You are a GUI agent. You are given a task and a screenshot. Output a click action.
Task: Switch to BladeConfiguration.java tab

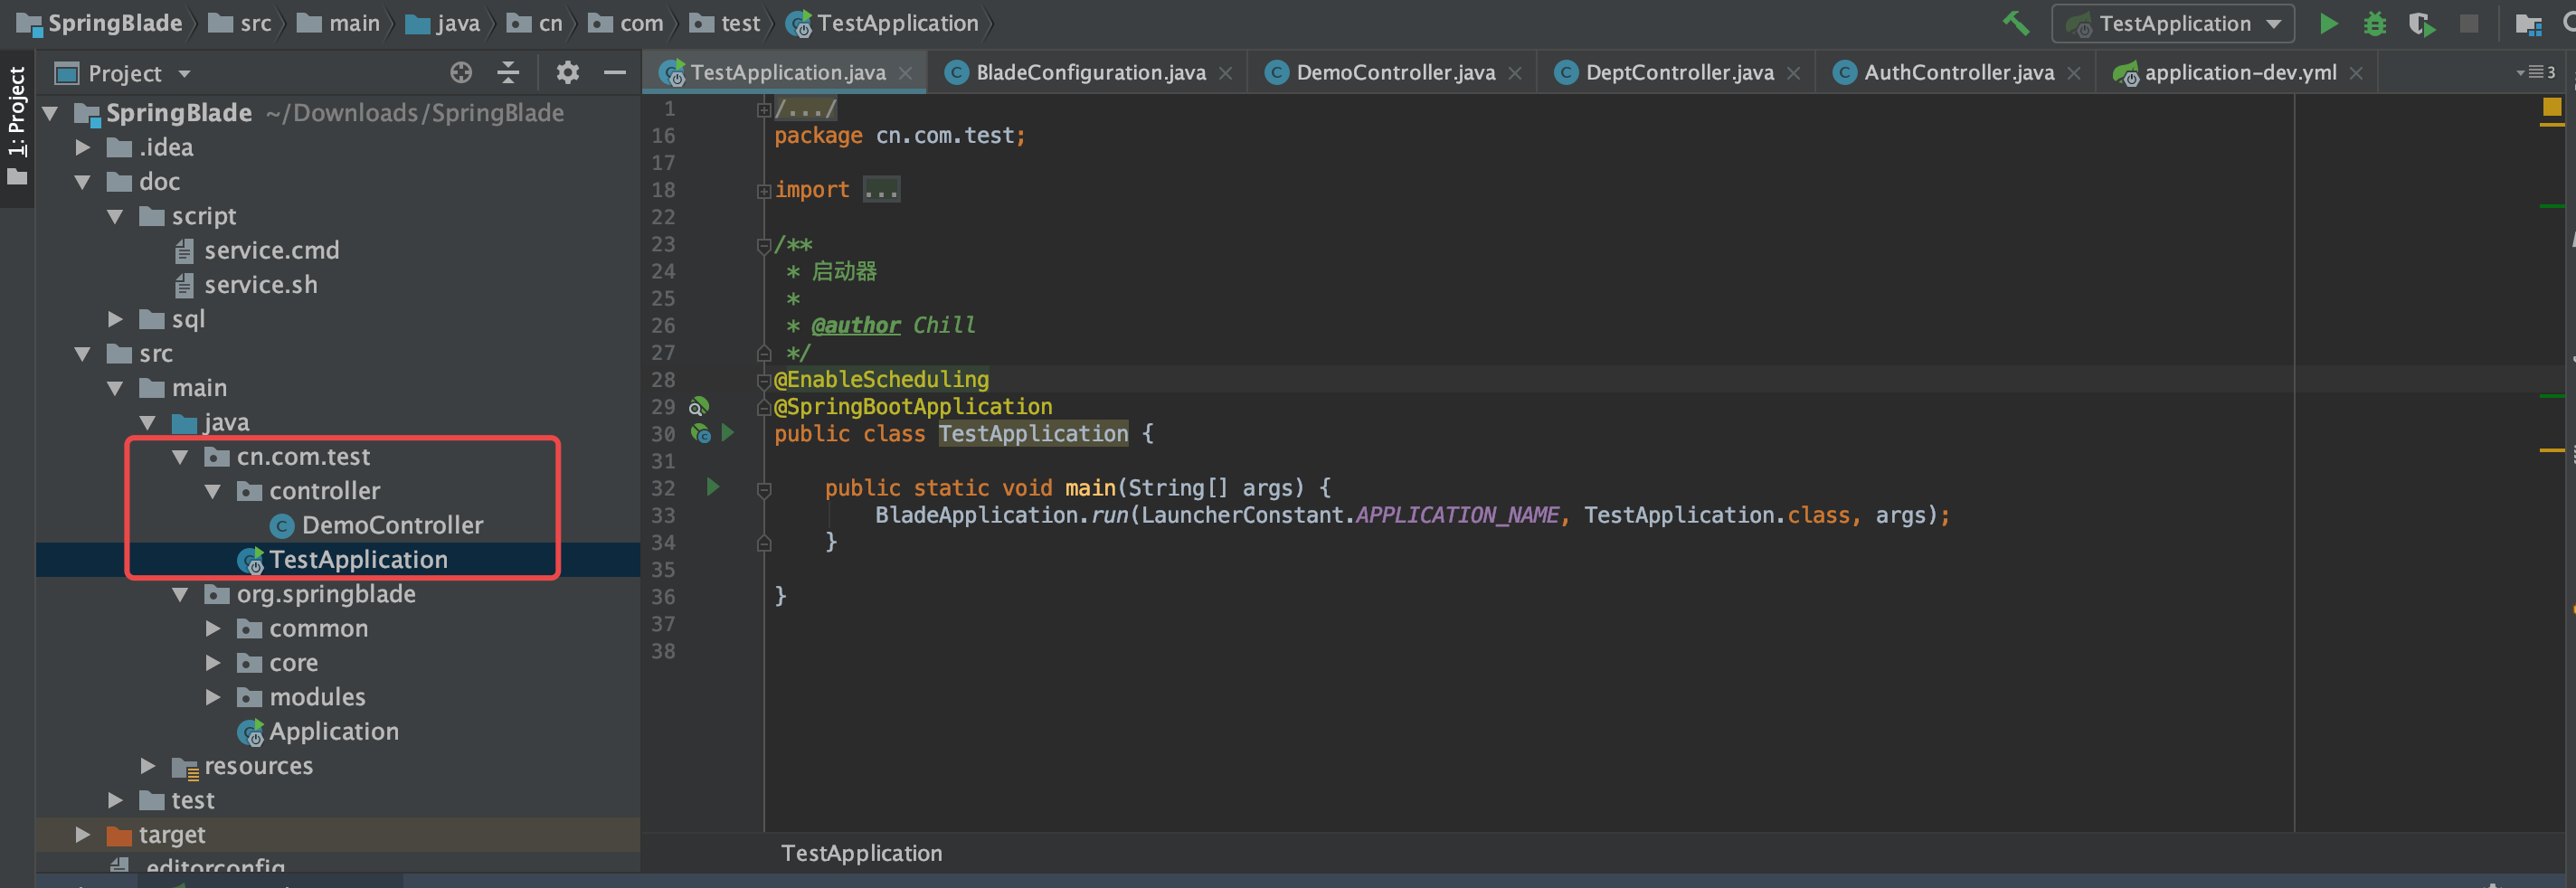coord(1090,72)
